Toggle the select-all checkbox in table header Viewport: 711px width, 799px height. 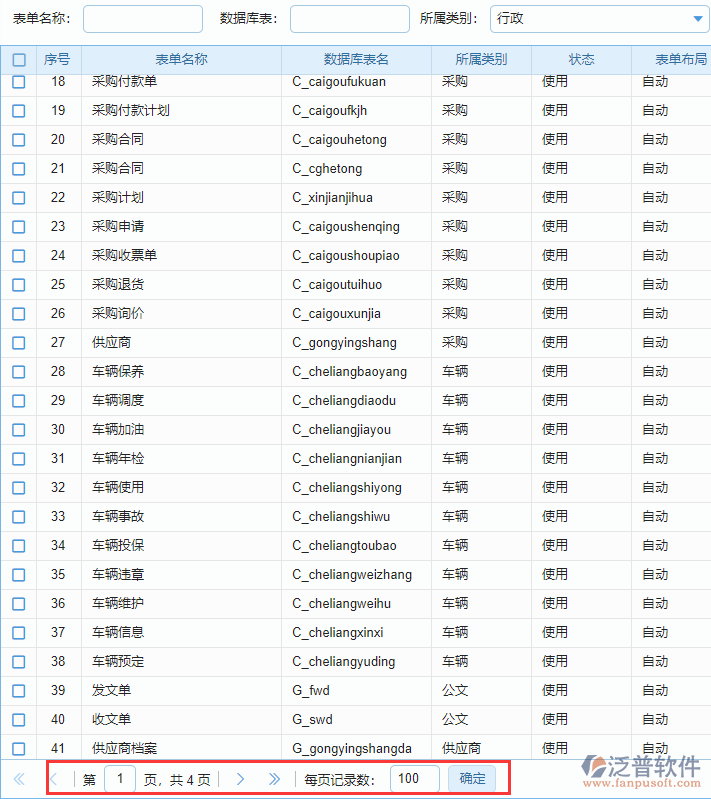(x=19, y=60)
